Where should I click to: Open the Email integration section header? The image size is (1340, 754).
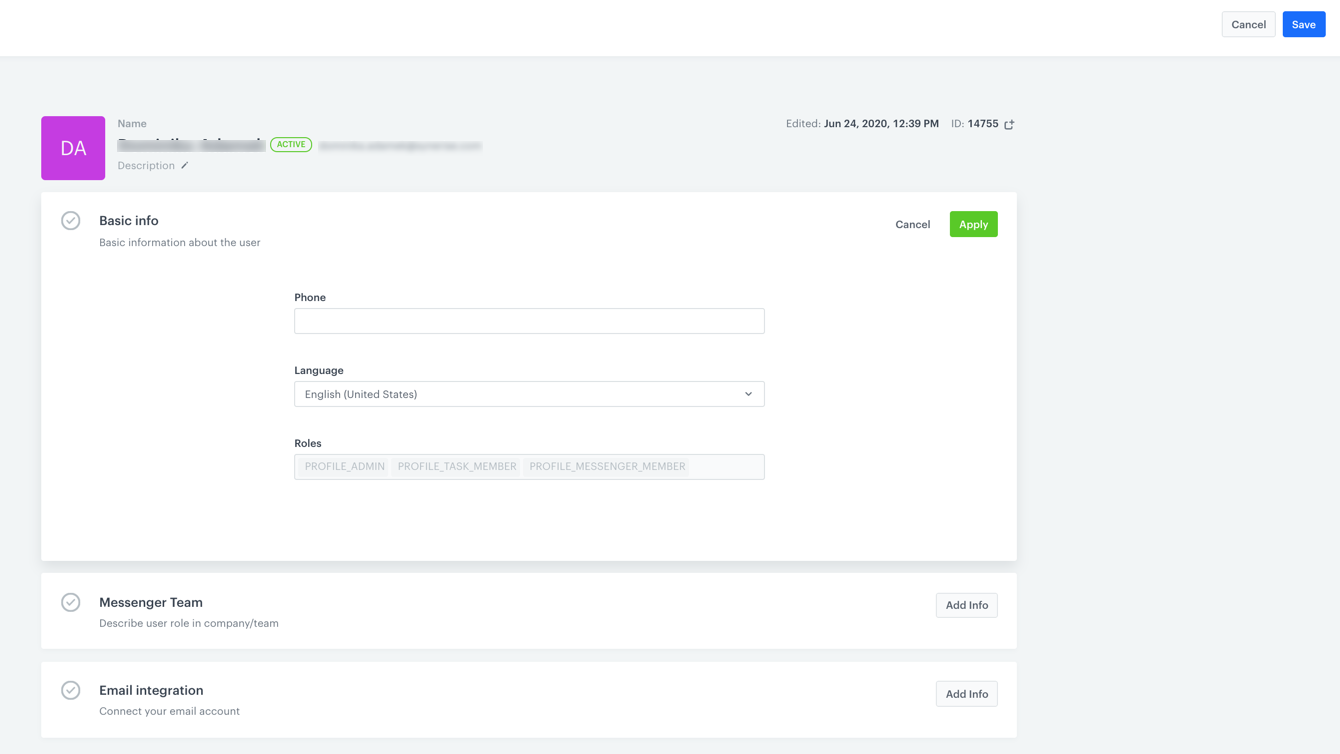(x=151, y=690)
